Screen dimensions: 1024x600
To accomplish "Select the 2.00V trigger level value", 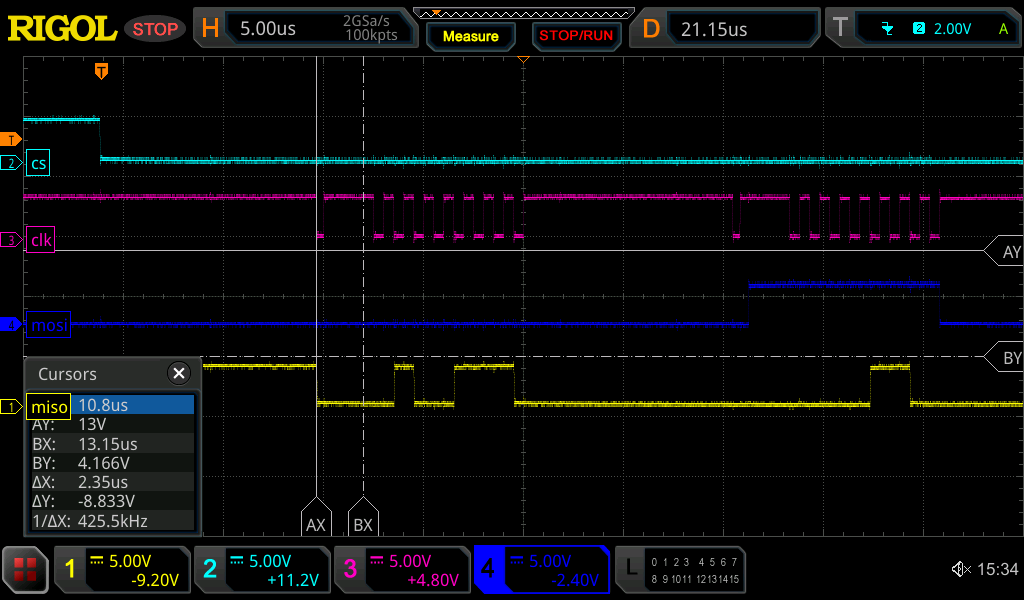I will pyautogui.click(x=952, y=29).
